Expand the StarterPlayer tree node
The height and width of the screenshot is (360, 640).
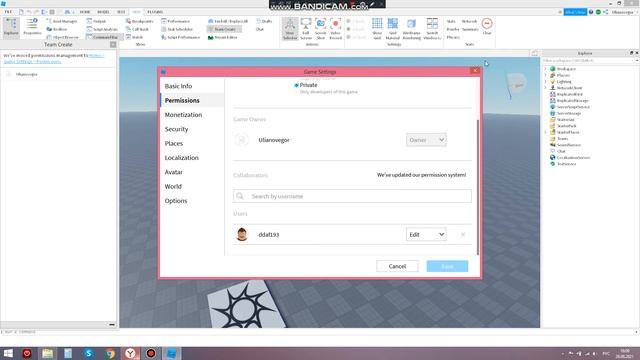click(x=546, y=132)
